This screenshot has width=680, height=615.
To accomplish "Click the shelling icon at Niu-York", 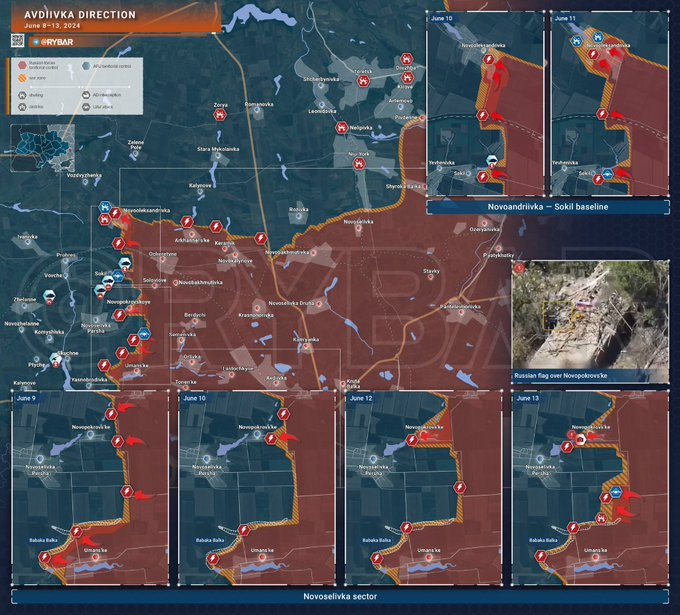I will 359,166.
